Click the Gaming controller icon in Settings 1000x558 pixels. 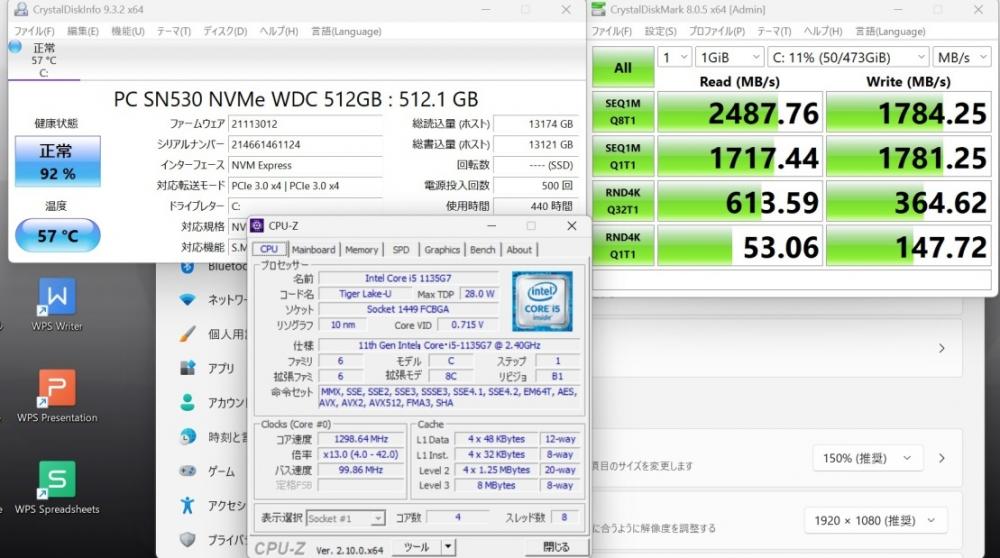click(188, 471)
